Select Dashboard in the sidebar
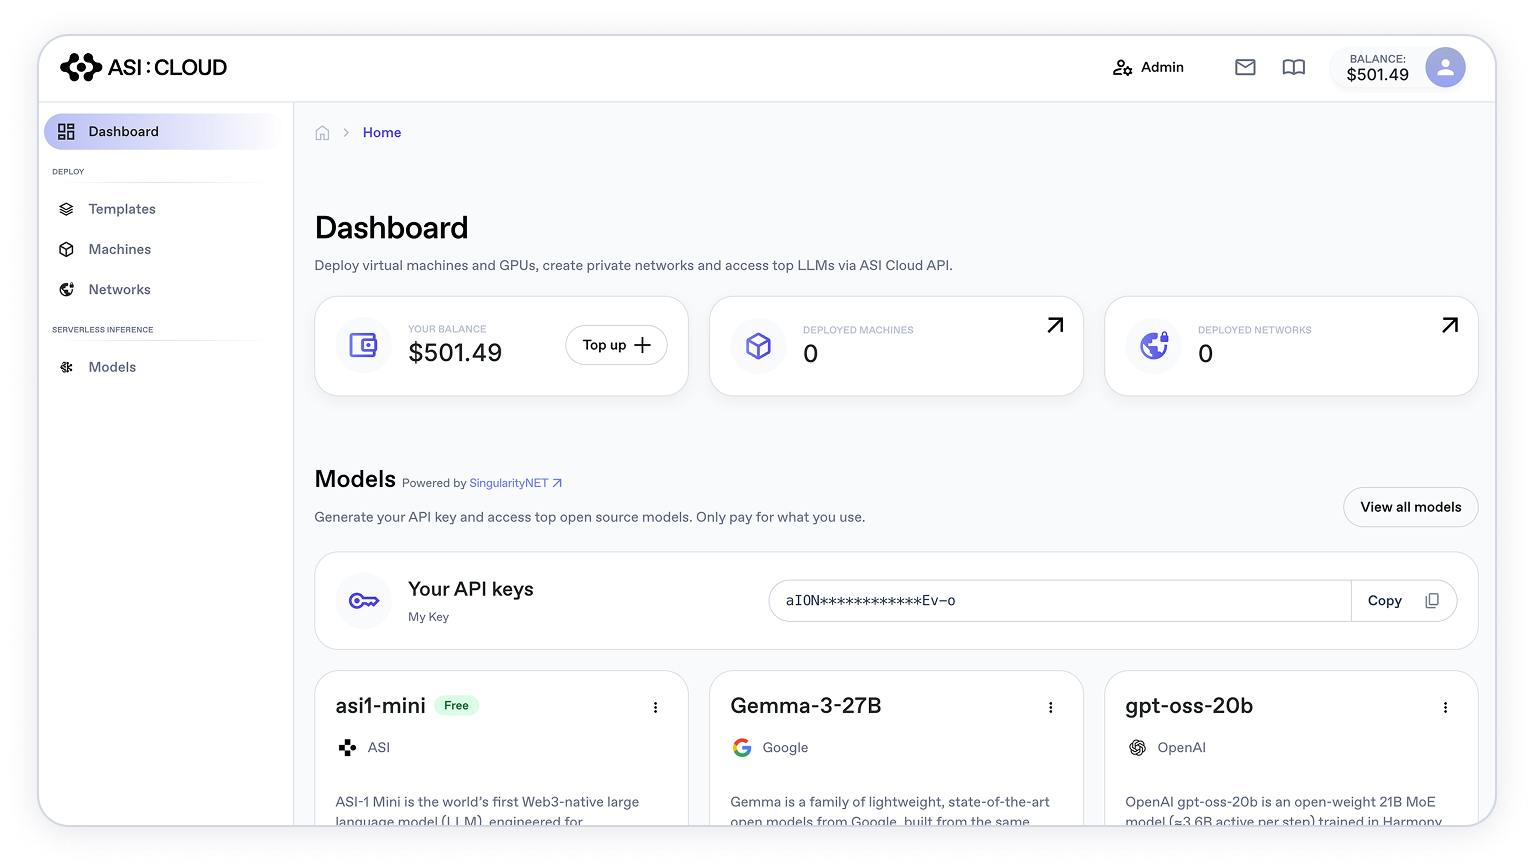 tap(123, 132)
